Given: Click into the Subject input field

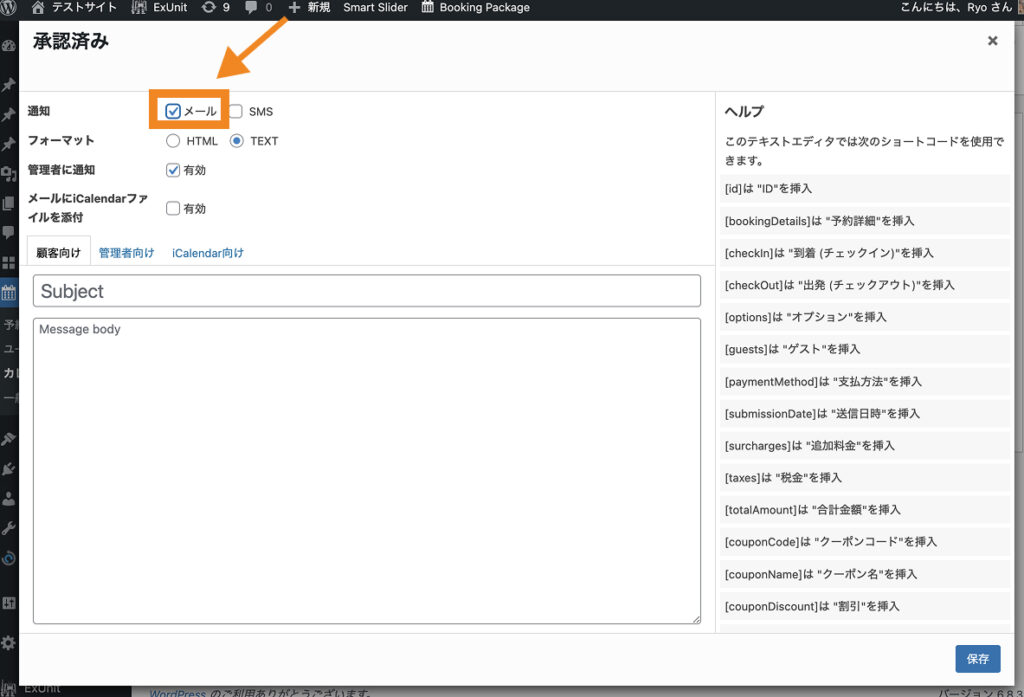Looking at the screenshot, I should pos(366,291).
